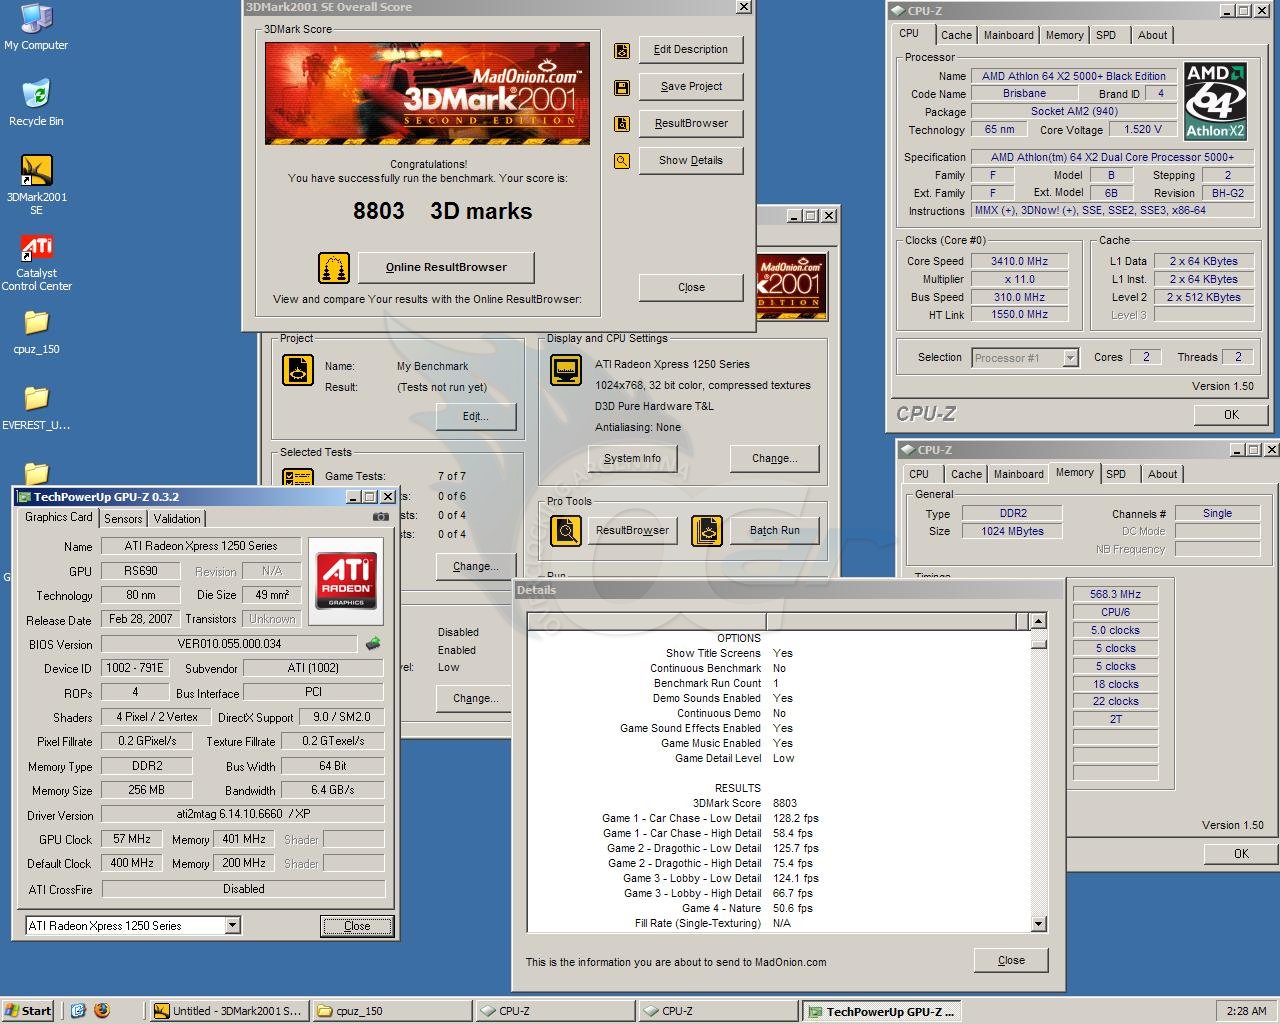The width and height of the screenshot is (1280, 1024).
Task: Click the Start button on the taskbar
Action: pyautogui.click(x=28, y=1011)
